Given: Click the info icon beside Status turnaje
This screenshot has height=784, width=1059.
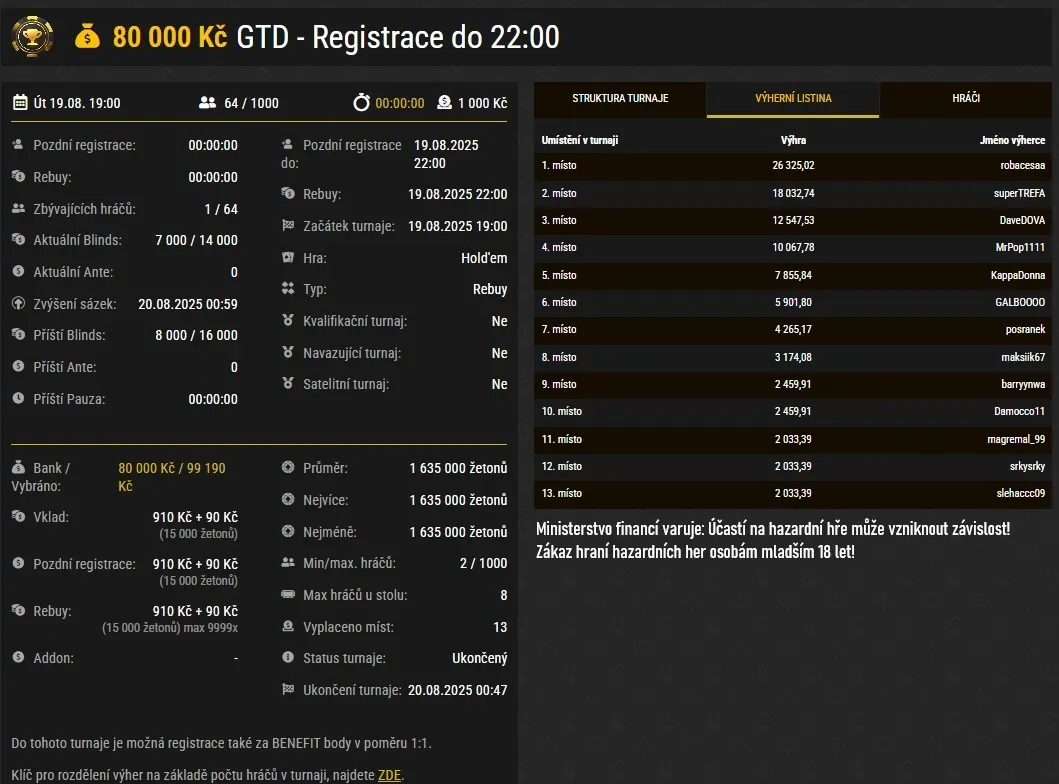Looking at the screenshot, I should click(288, 658).
